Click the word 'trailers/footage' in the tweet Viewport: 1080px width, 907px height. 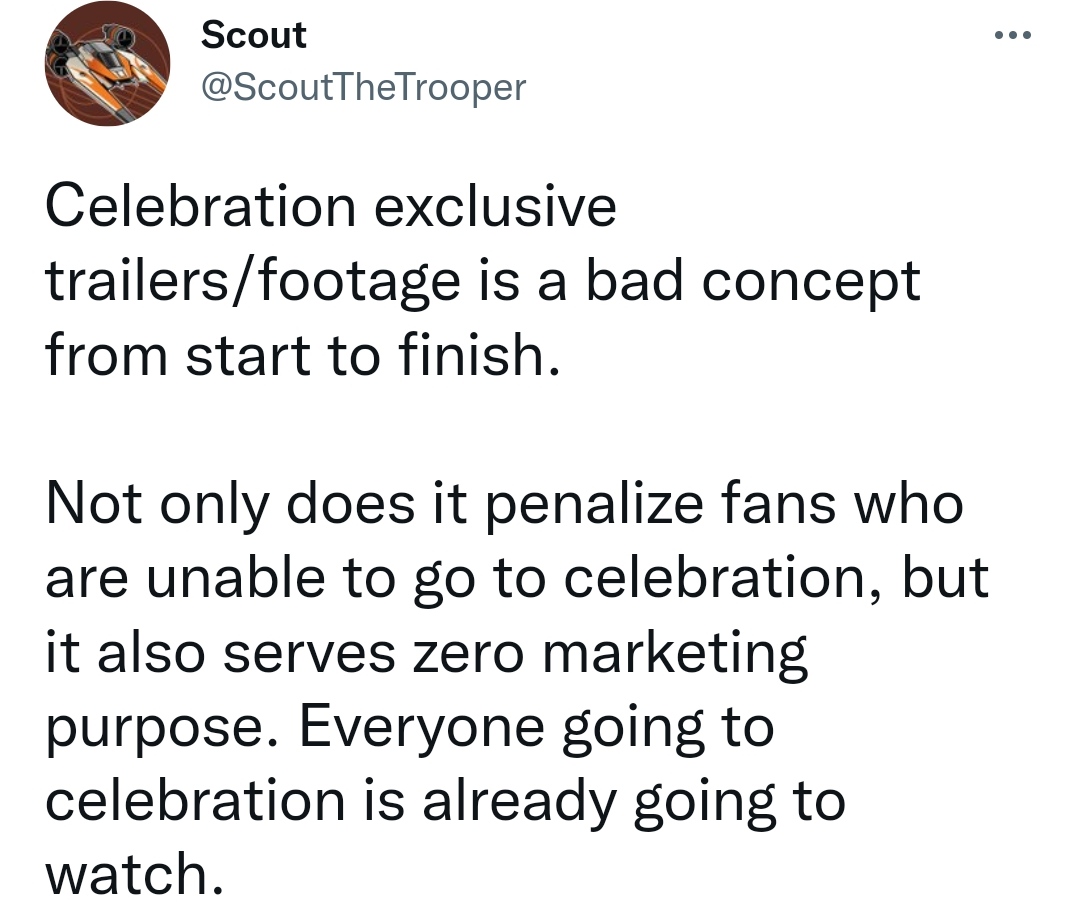tap(253, 282)
